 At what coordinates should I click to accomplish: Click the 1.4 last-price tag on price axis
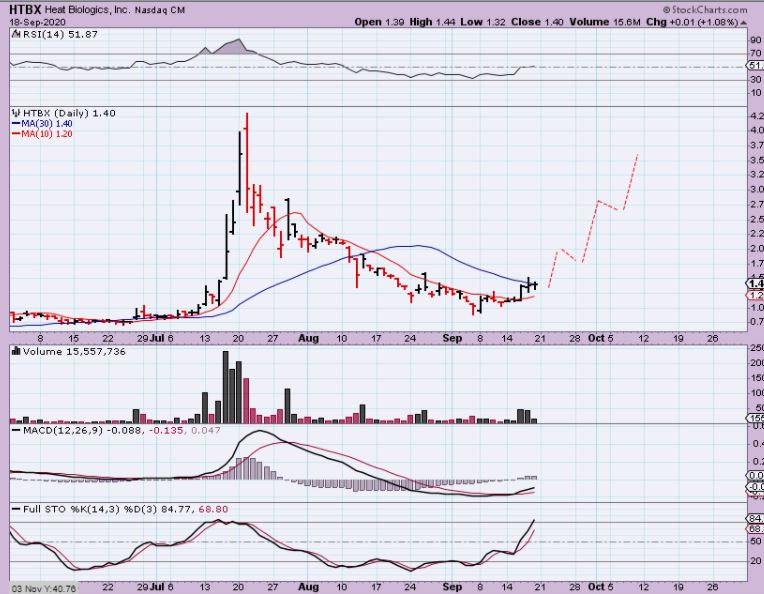[755, 284]
